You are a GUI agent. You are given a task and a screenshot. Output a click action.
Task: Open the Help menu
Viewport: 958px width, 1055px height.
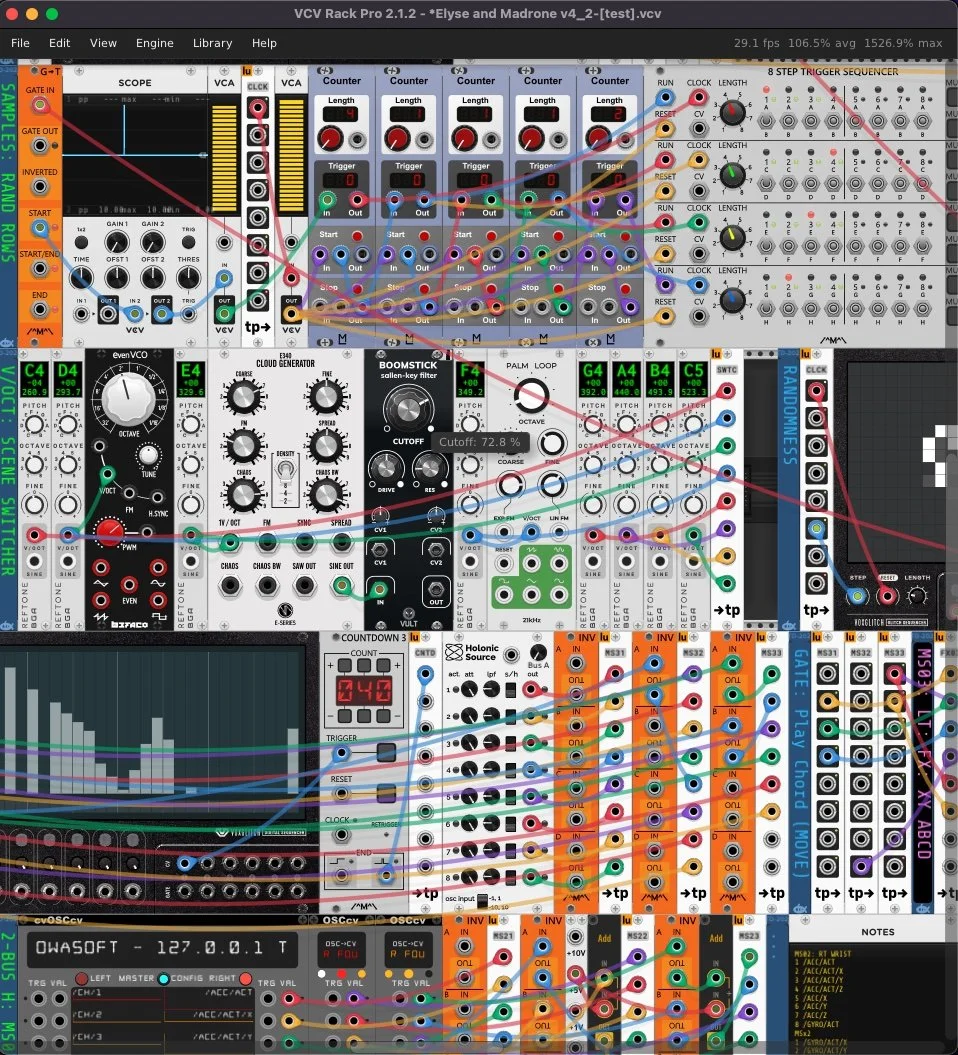click(264, 43)
